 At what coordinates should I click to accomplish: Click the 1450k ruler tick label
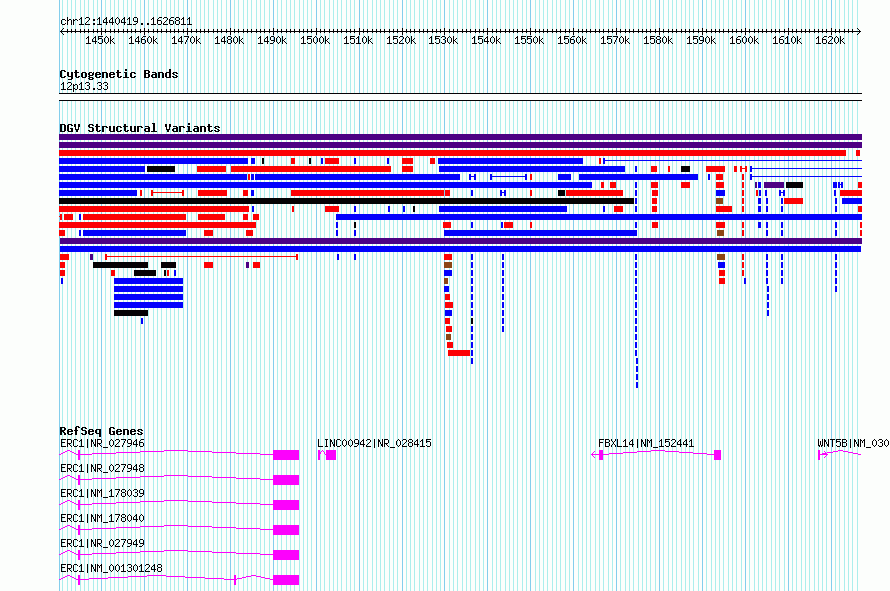pos(100,41)
